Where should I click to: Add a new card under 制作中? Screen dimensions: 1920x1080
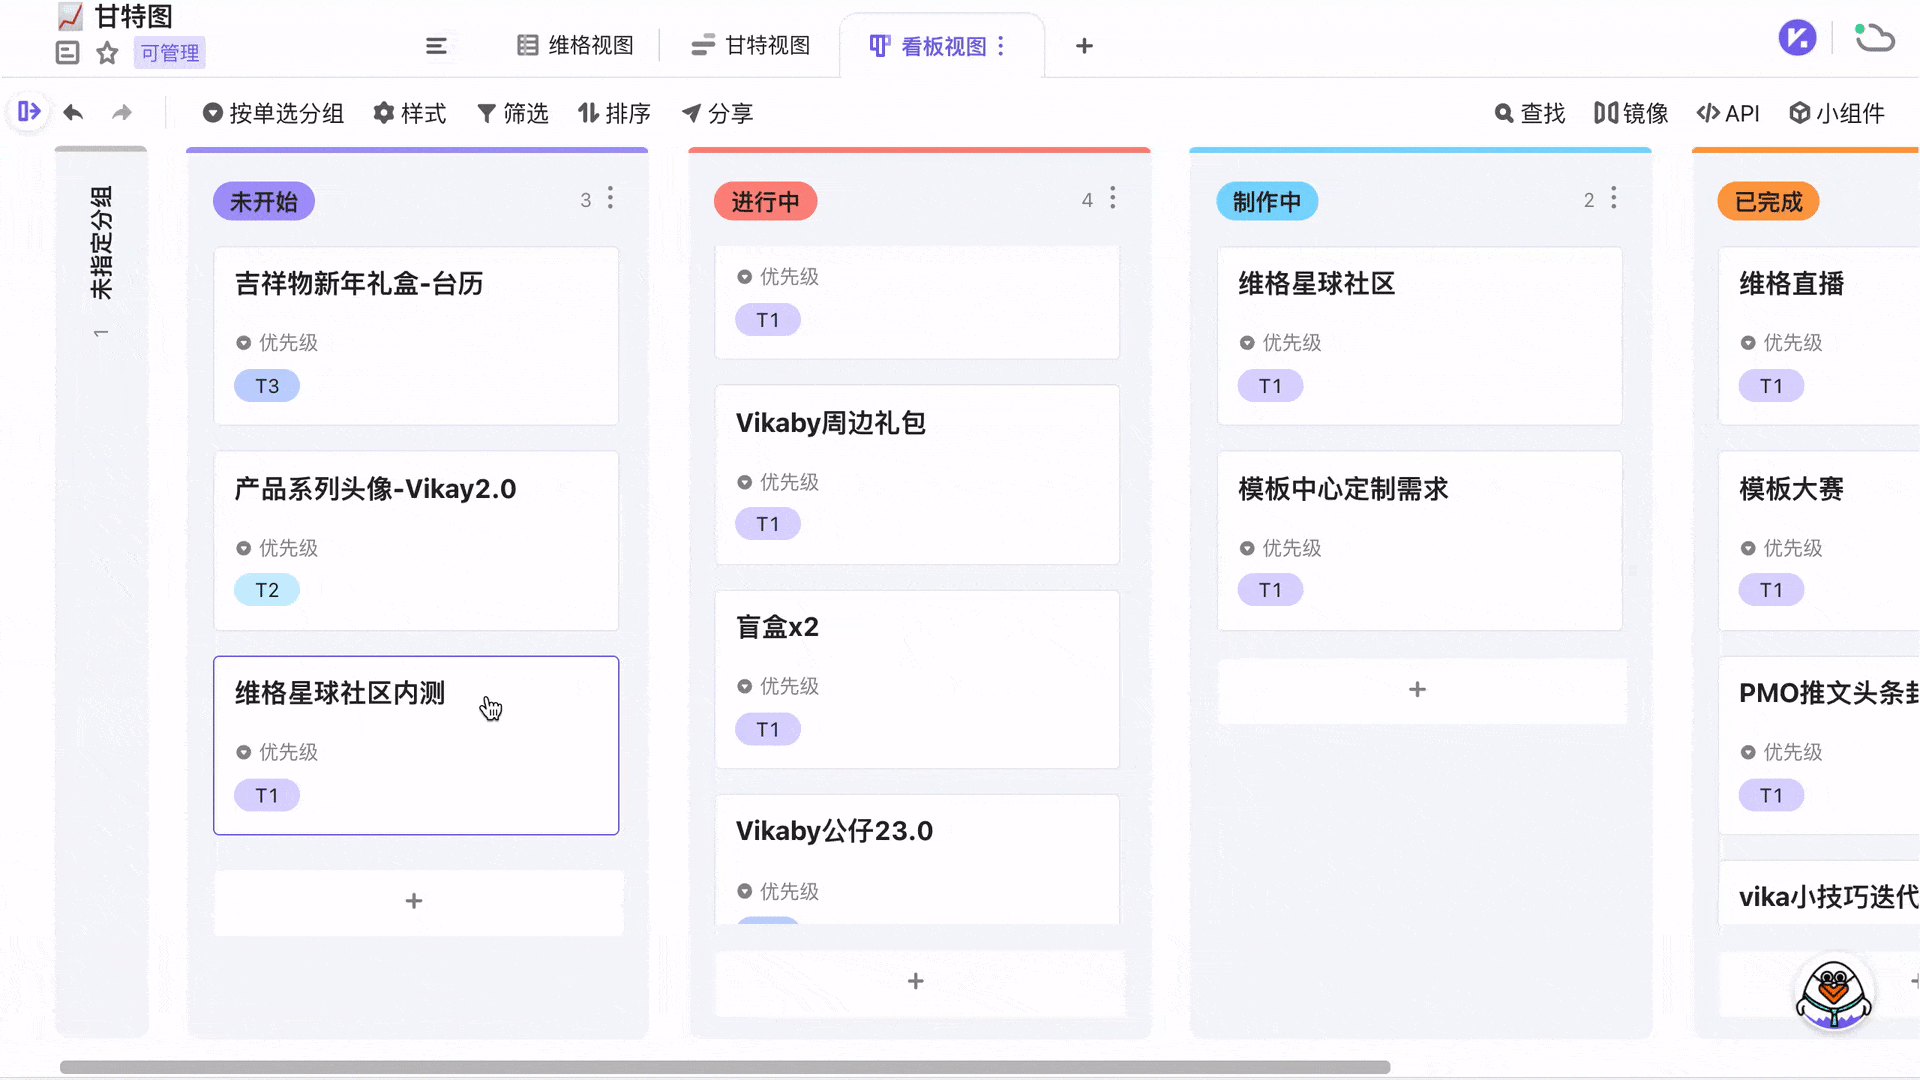[x=1418, y=690]
